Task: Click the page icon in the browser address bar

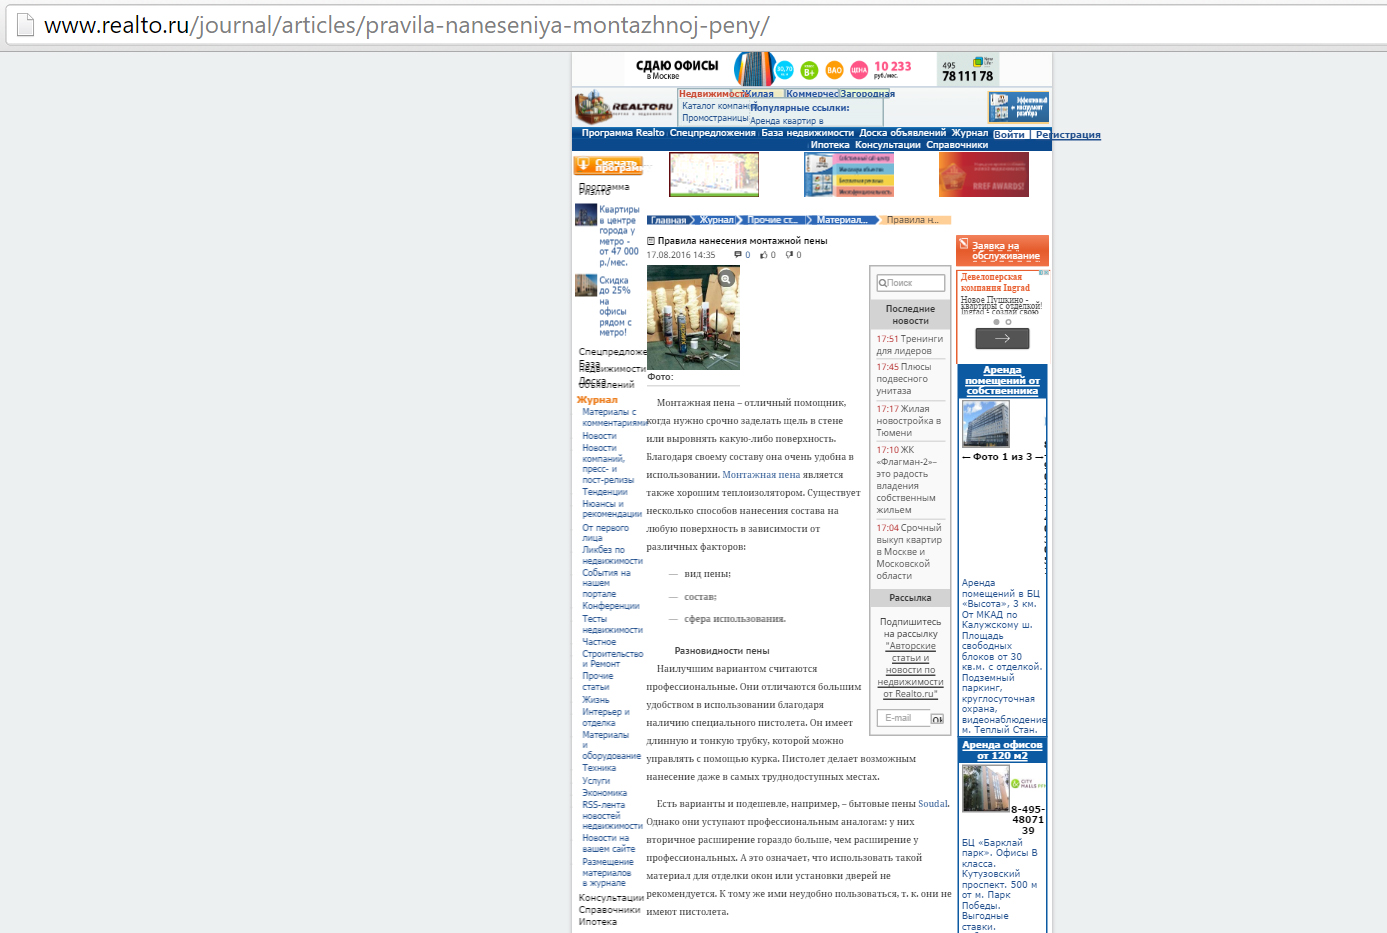Action: [x=26, y=25]
